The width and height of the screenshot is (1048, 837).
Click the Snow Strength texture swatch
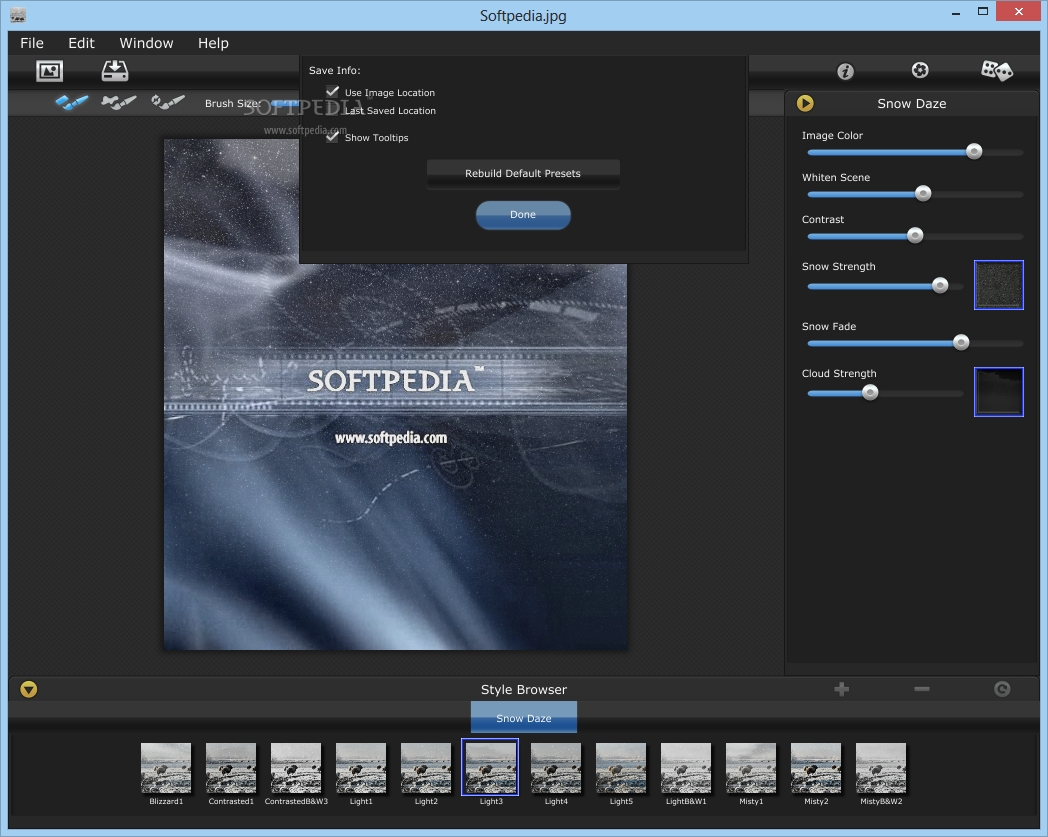(x=999, y=285)
